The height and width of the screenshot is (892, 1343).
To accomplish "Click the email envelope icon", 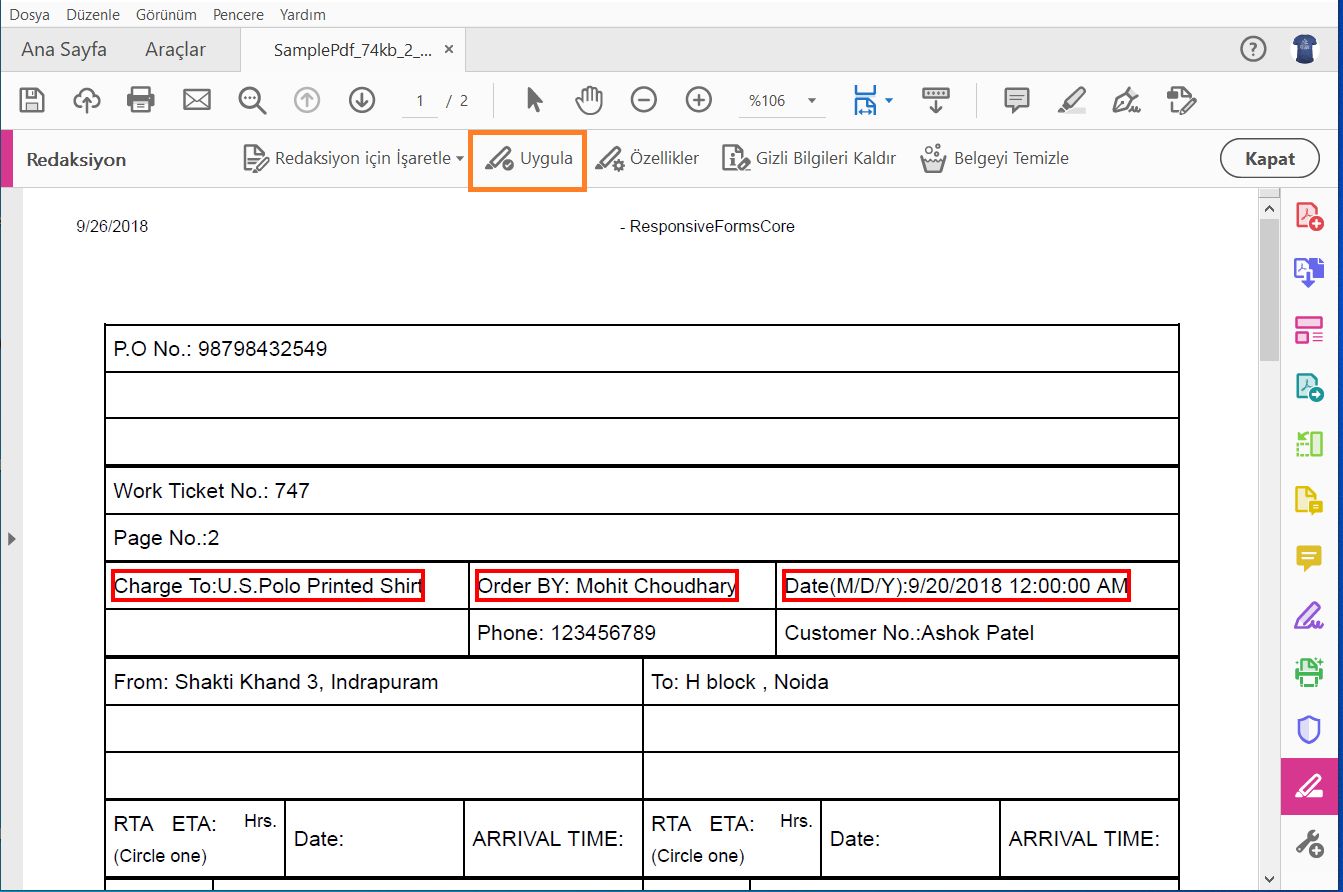I will tap(197, 100).
